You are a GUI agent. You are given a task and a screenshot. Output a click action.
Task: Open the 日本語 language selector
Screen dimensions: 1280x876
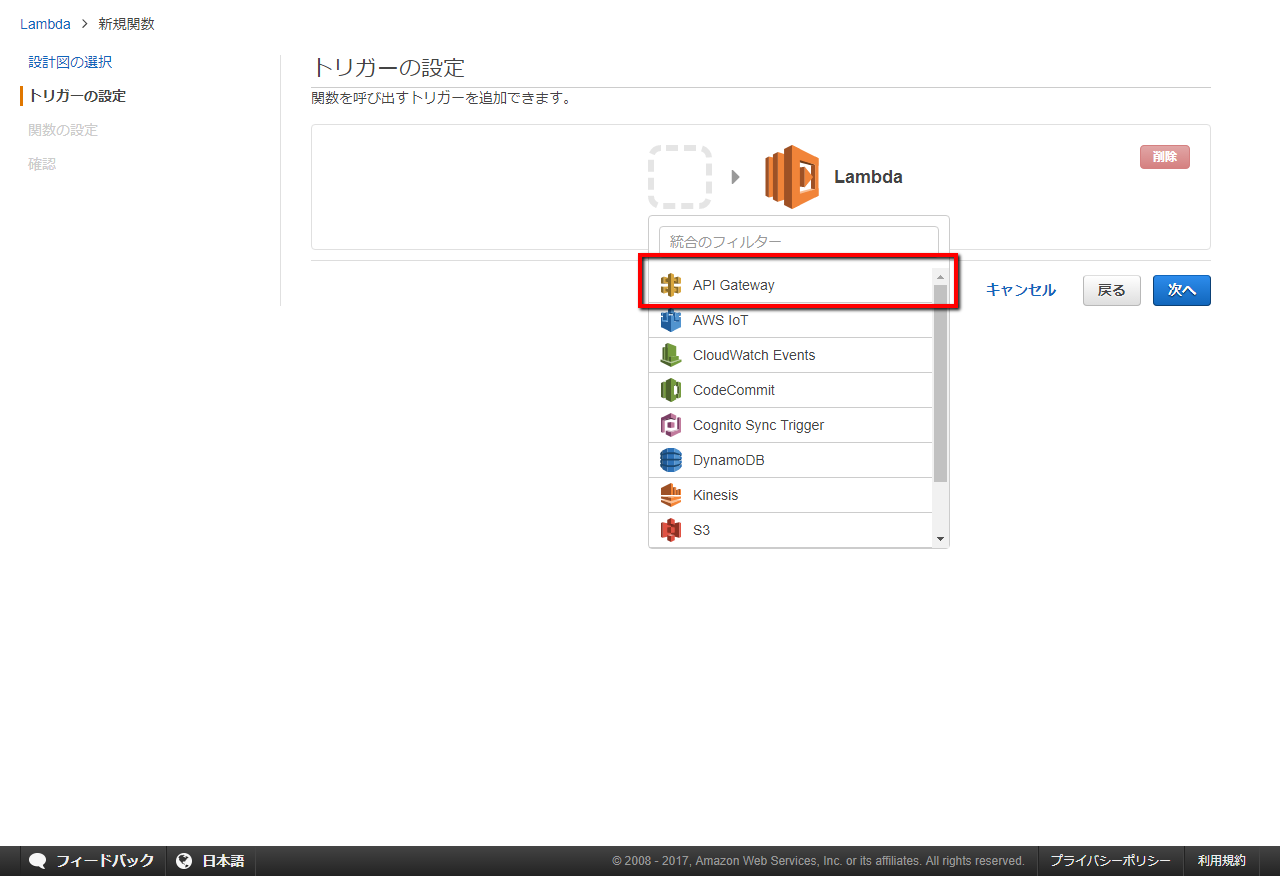211,861
